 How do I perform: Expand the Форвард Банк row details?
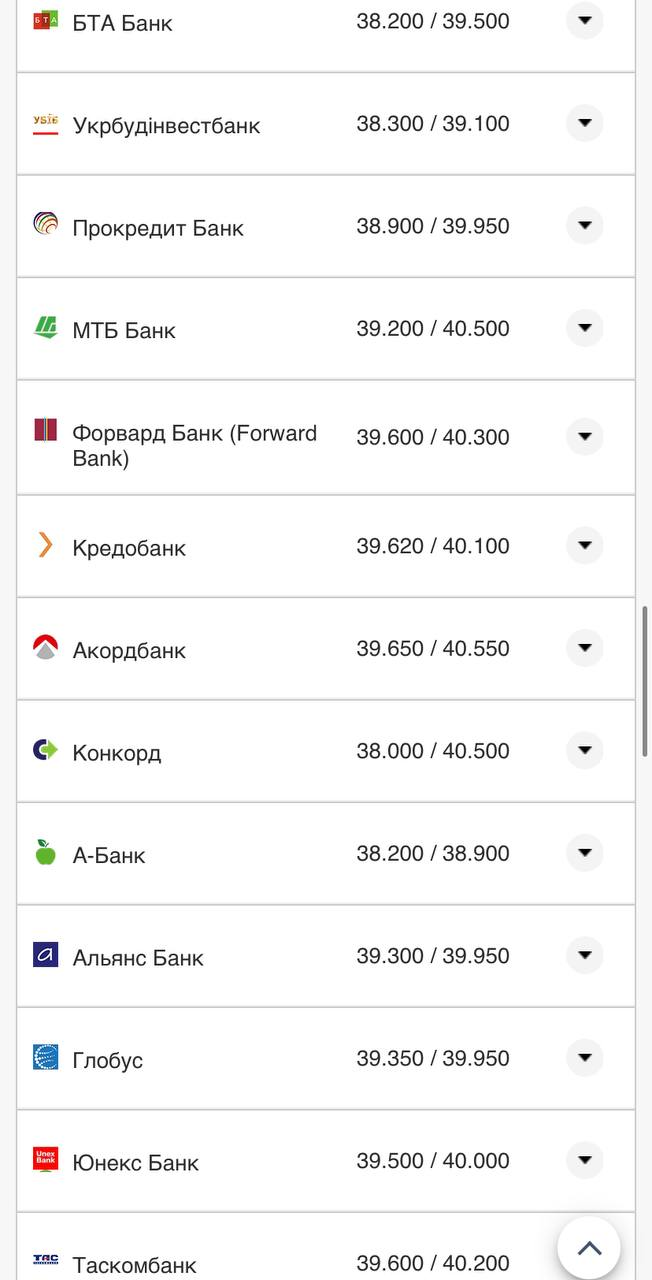(x=585, y=437)
